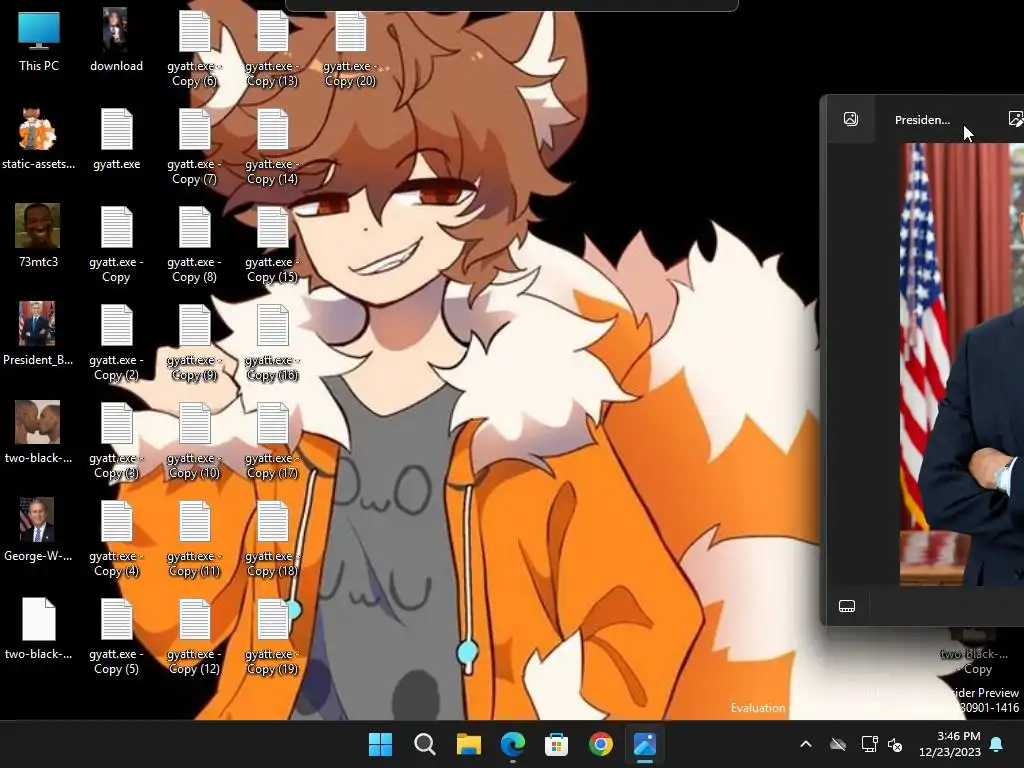
Task: Click the Presiden... title in Photos window
Action: [x=922, y=120]
